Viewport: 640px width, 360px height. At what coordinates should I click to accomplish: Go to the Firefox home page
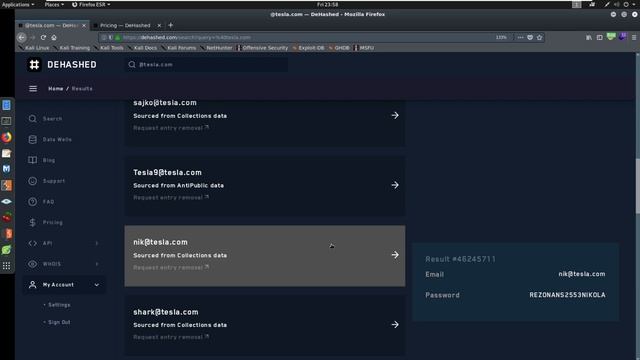point(54,37)
